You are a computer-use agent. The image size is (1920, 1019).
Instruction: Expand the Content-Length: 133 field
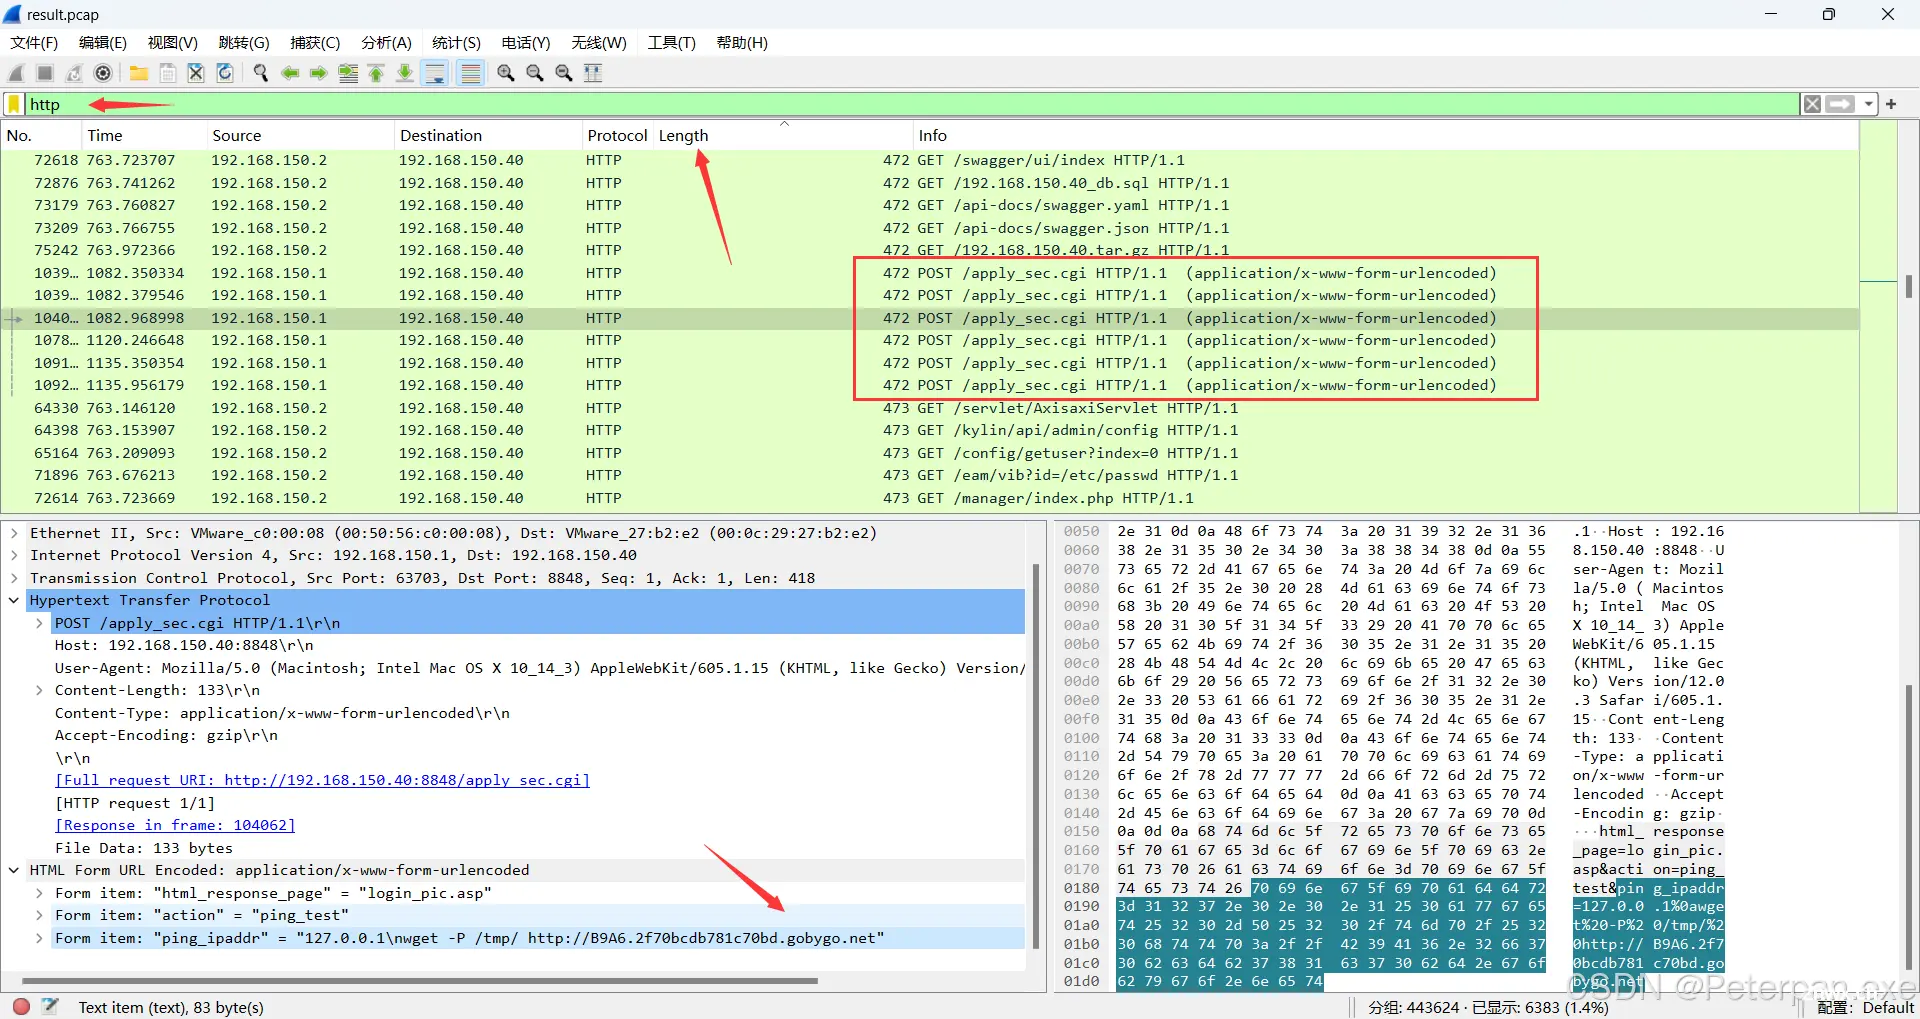39,690
